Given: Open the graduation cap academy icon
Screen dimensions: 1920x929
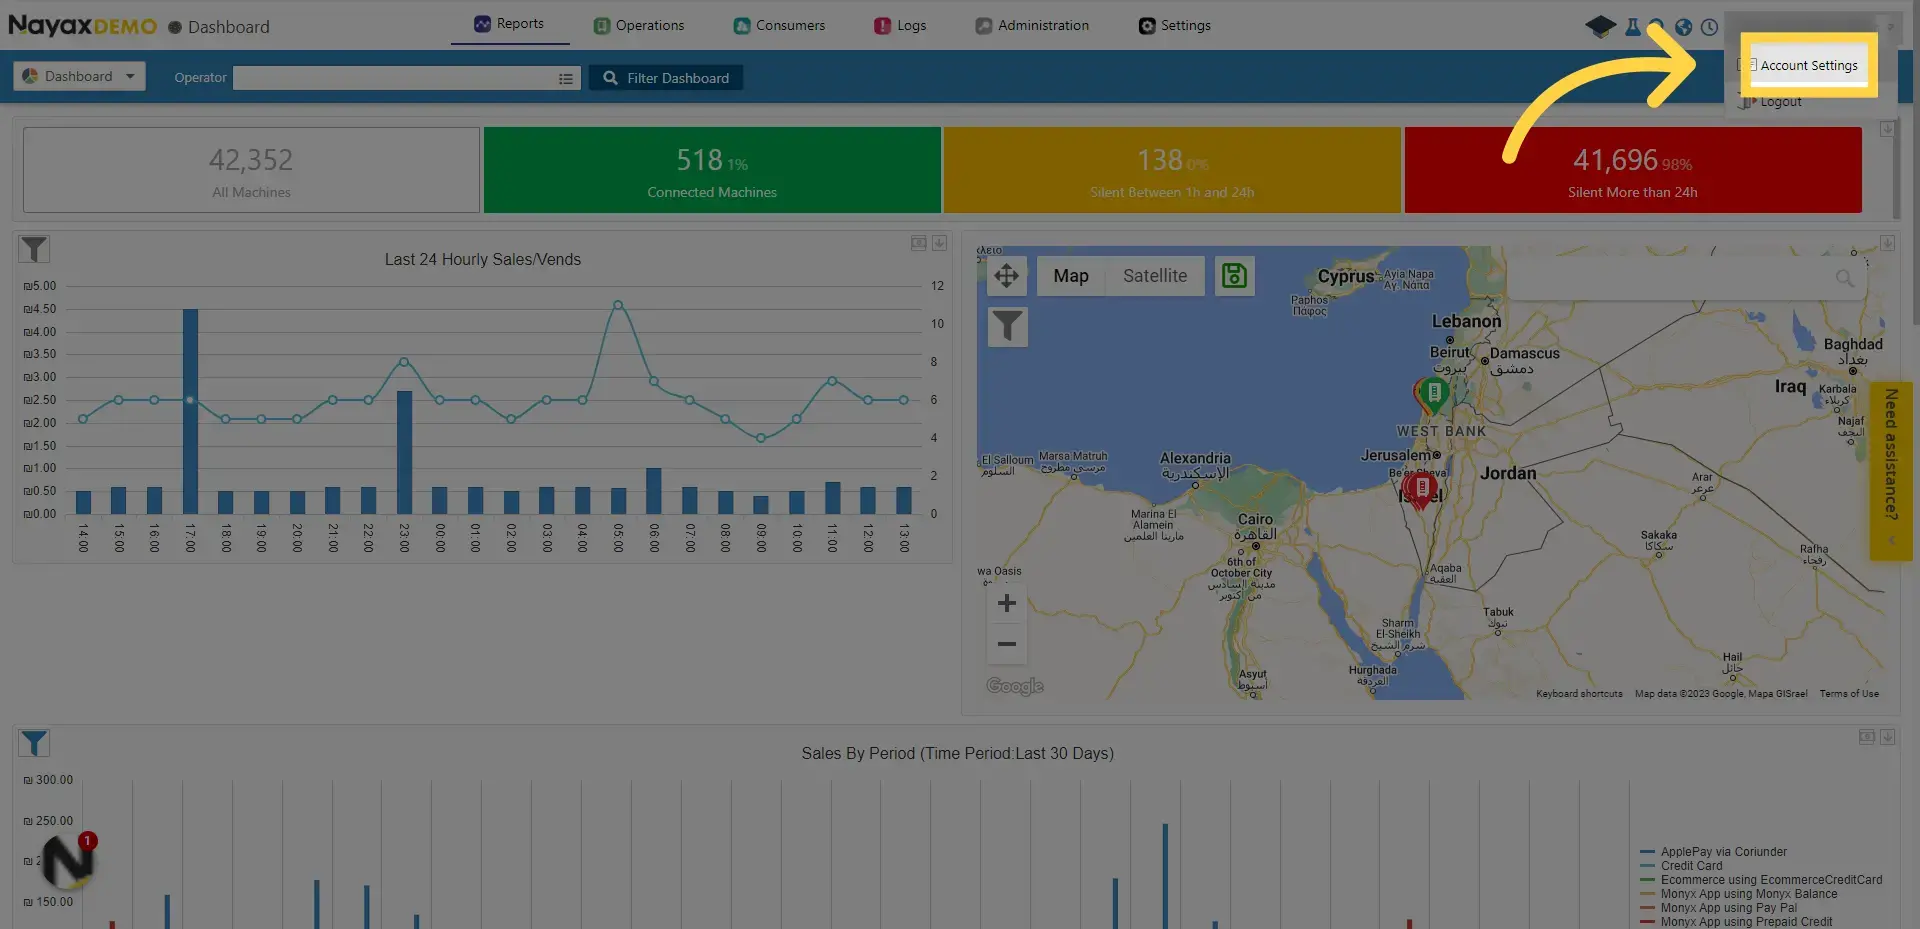Looking at the screenshot, I should (x=1600, y=27).
